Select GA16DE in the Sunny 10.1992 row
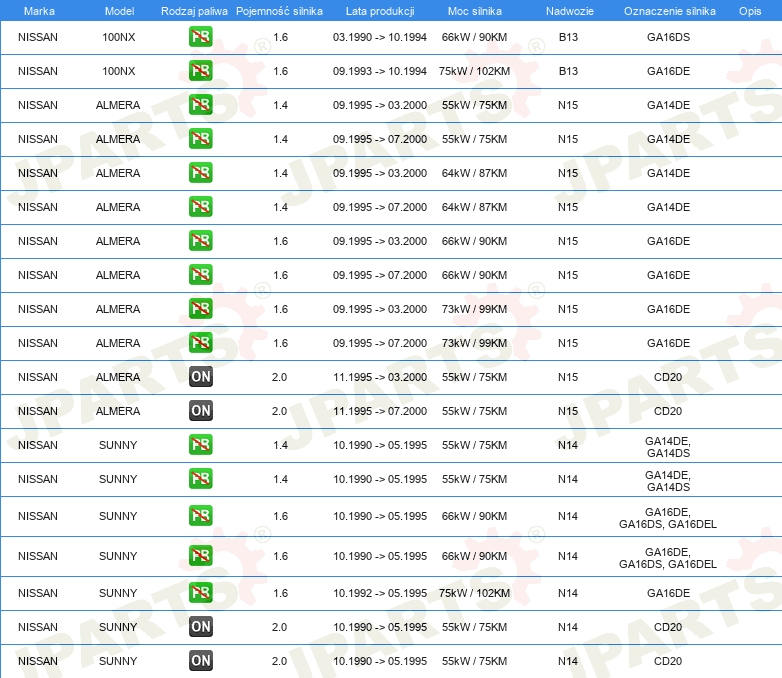The width and height of the screenshot is (782, 678). [668, 593]
